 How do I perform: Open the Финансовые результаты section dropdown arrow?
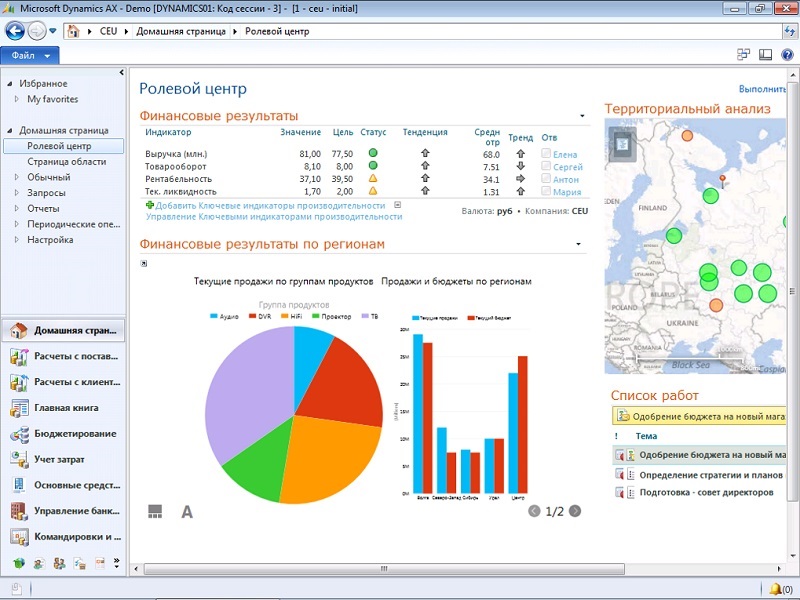coord(581,116)
